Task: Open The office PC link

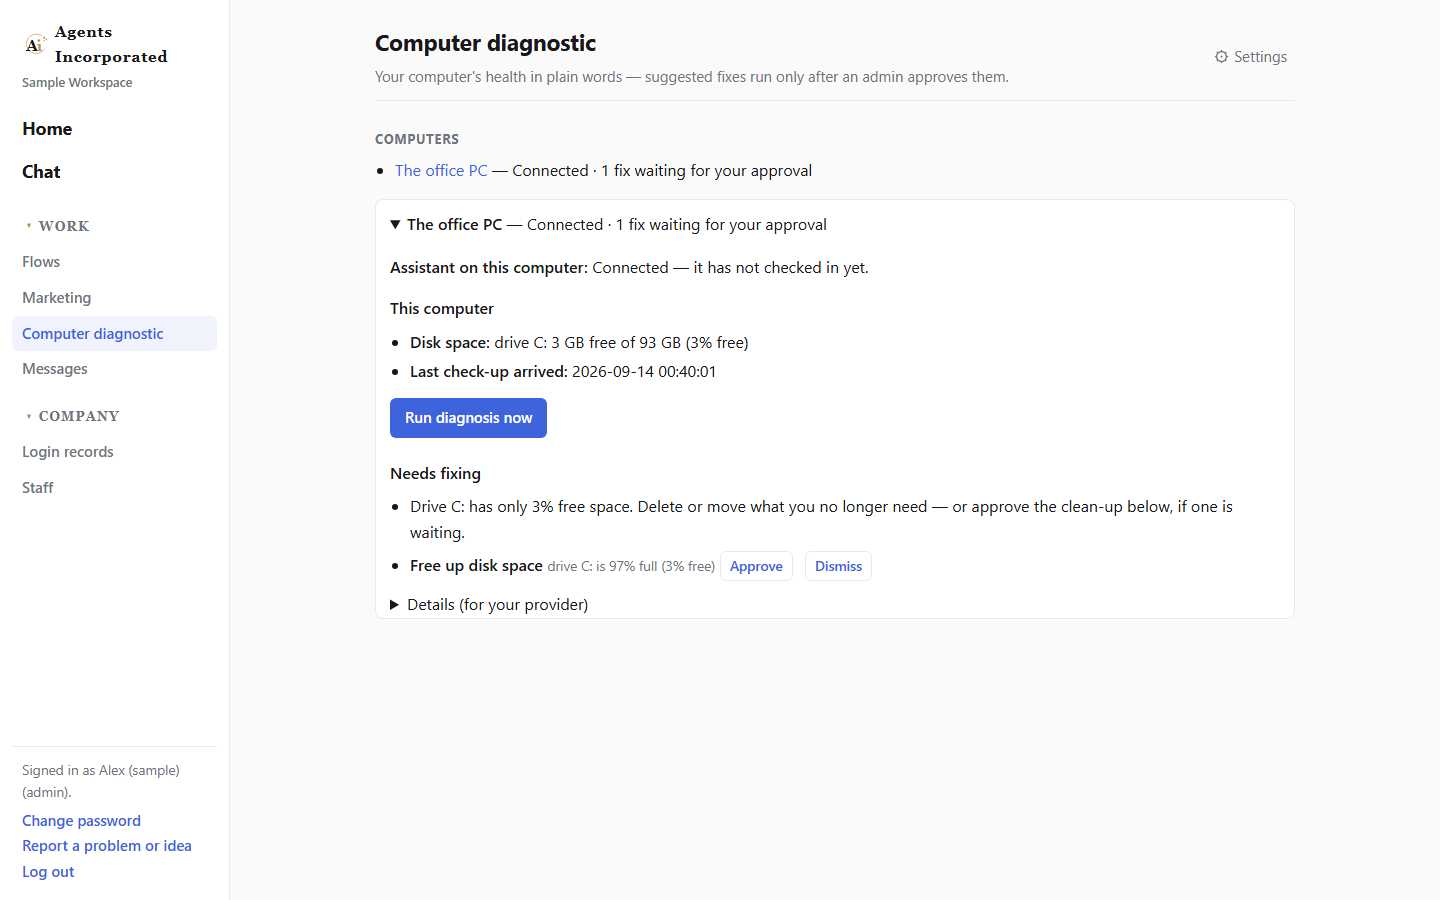Action: click(x=441, y=171)
